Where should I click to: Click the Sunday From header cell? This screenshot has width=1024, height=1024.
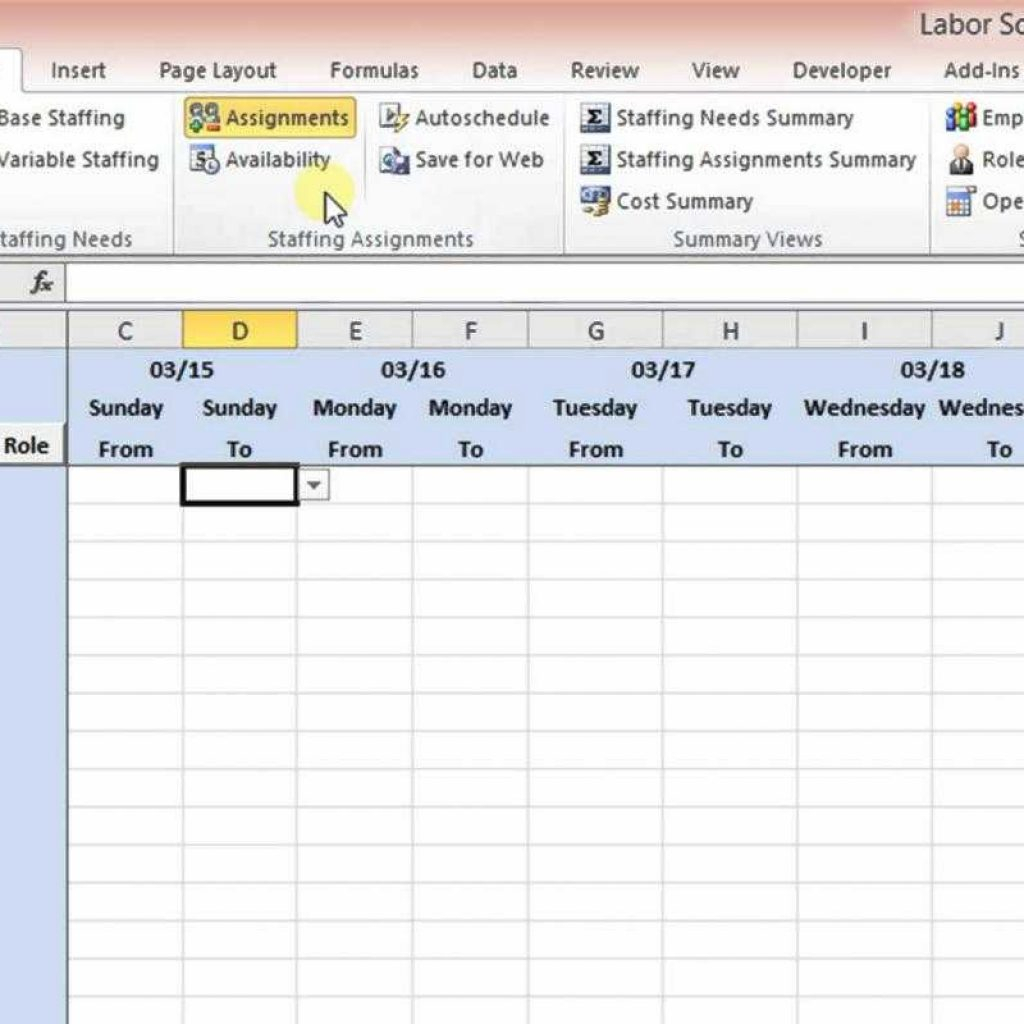tap(125, 449)
